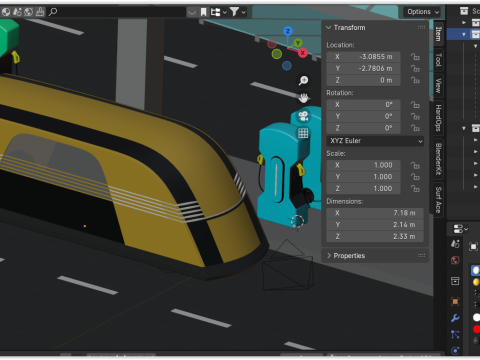Image resolution: width=480 pixels, height=360 pixels.
Task: Open the View sidebar tab
Action: [x=439, y=86]
